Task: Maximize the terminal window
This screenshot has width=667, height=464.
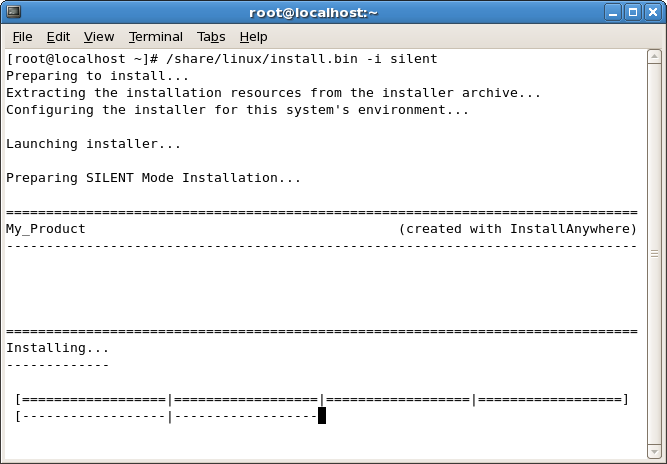Action: click(x=633, y=12)
